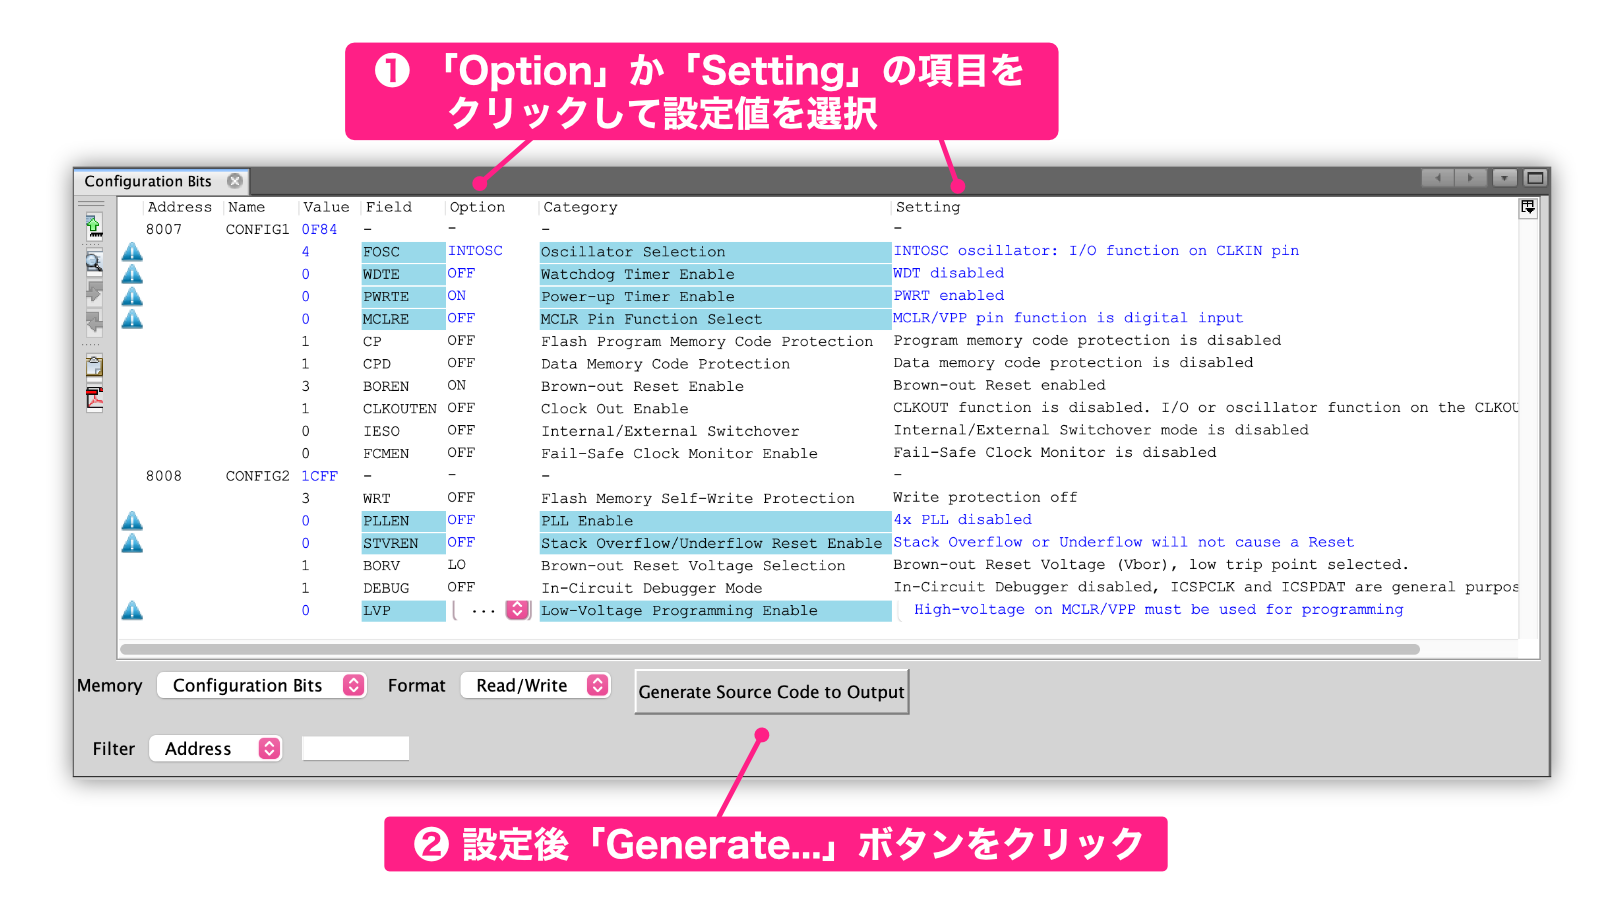Open the Memory Configuration Bits dropdown
This screenshot has height=914, width=1624.
click(262, 685)
